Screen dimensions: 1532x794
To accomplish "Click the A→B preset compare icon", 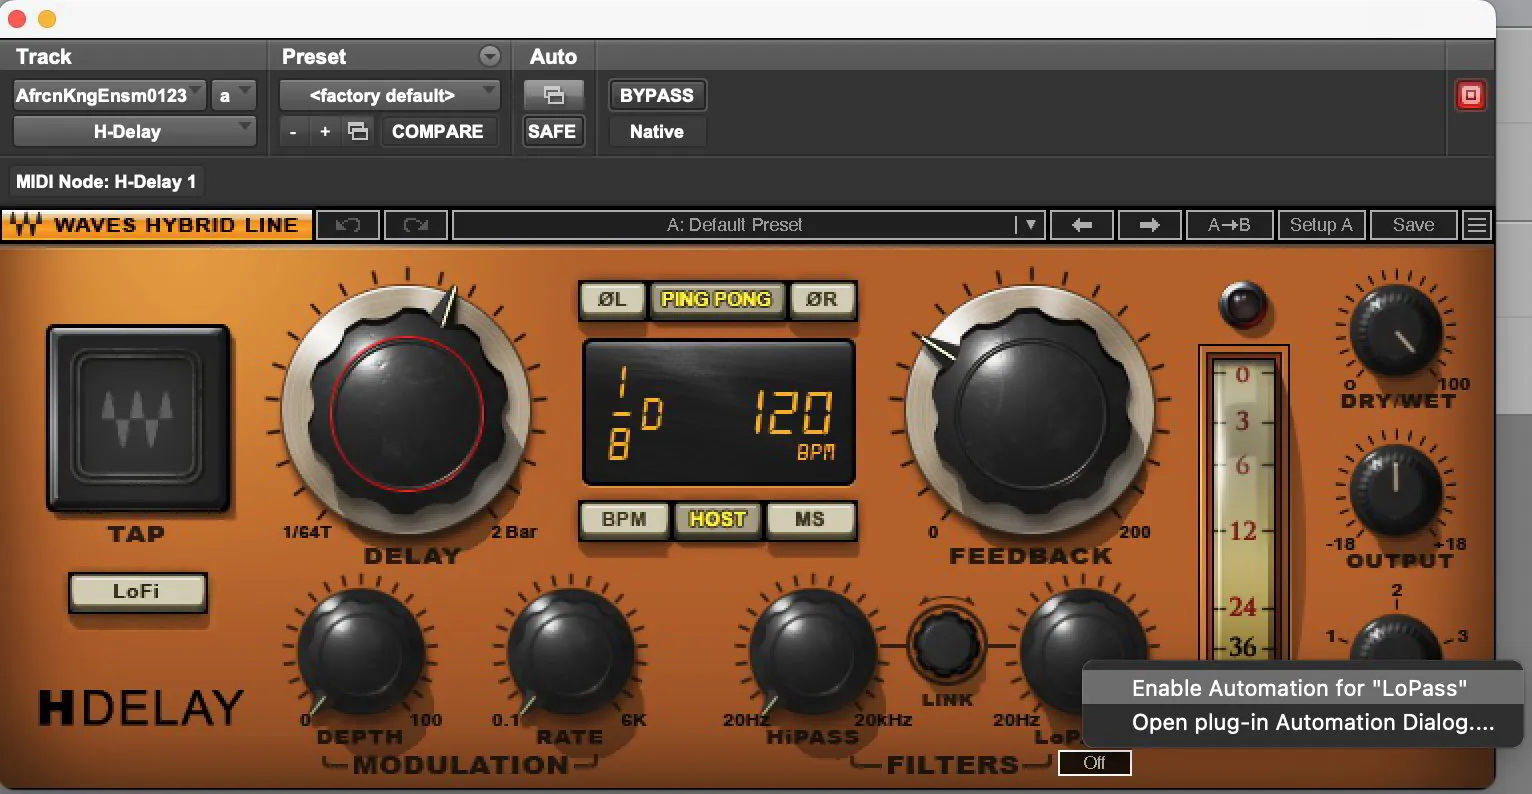I will pos(1229,224).
